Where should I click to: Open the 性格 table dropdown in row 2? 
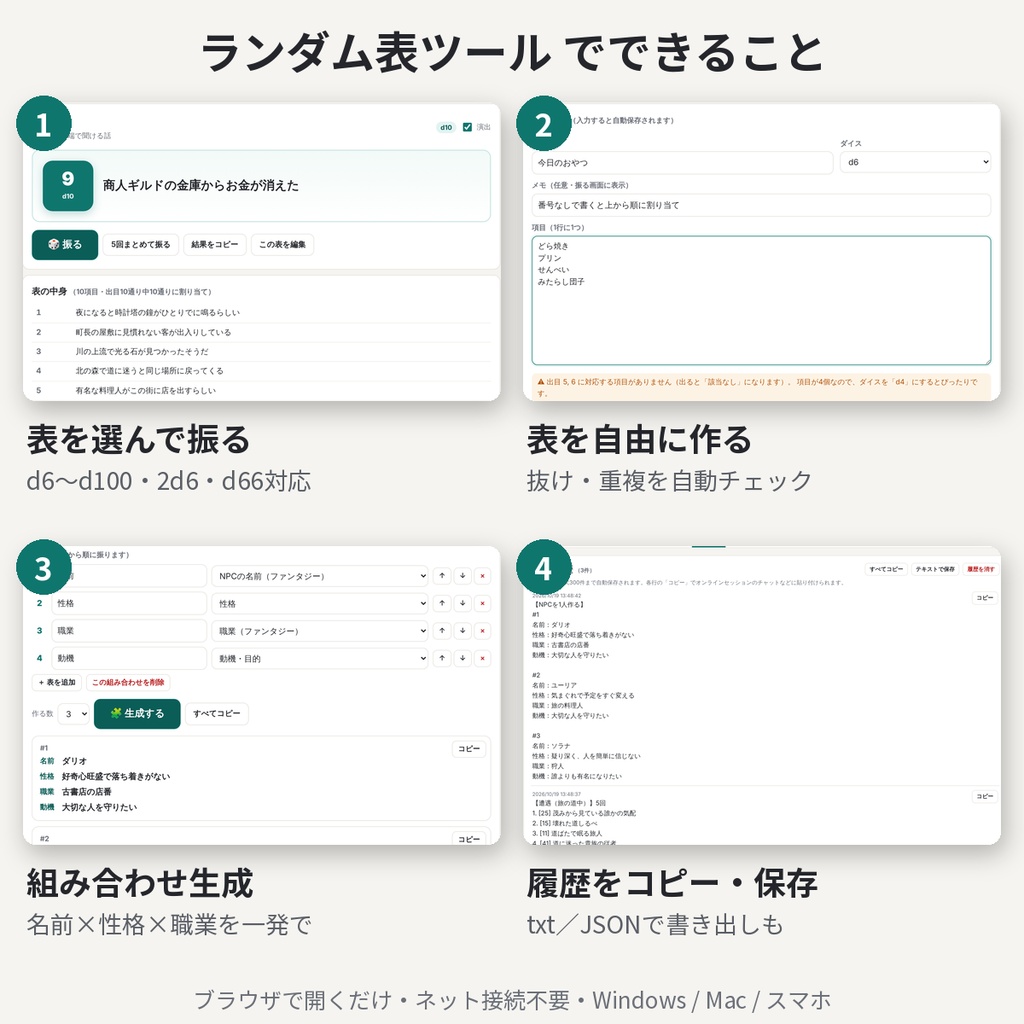click(x=320, y=603)
